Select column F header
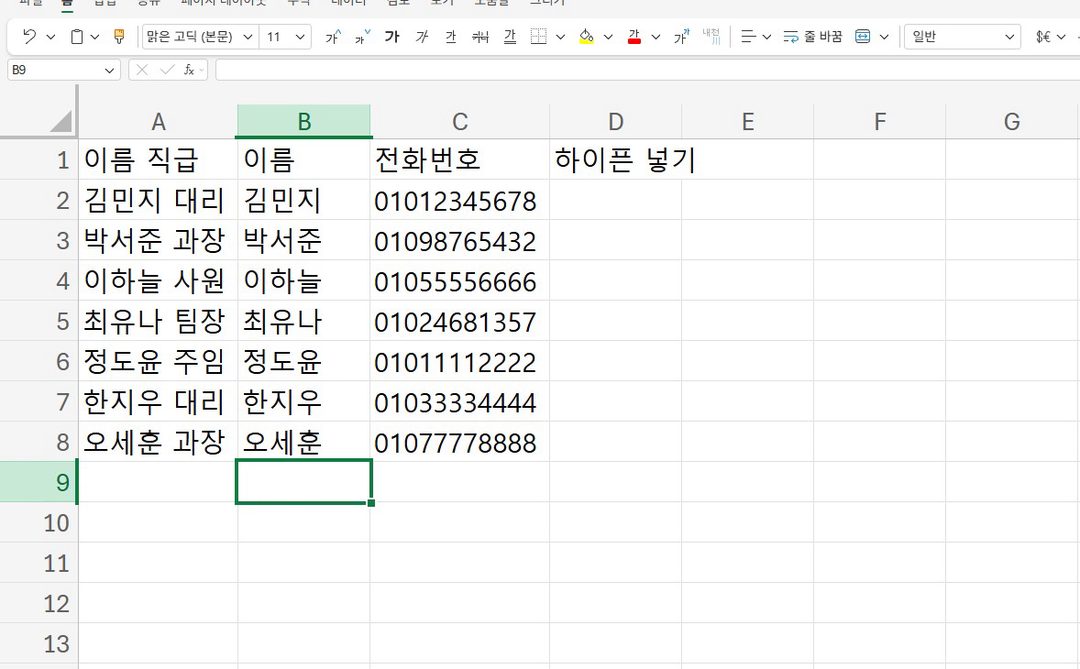1080x669 pixels. point(880,121)
